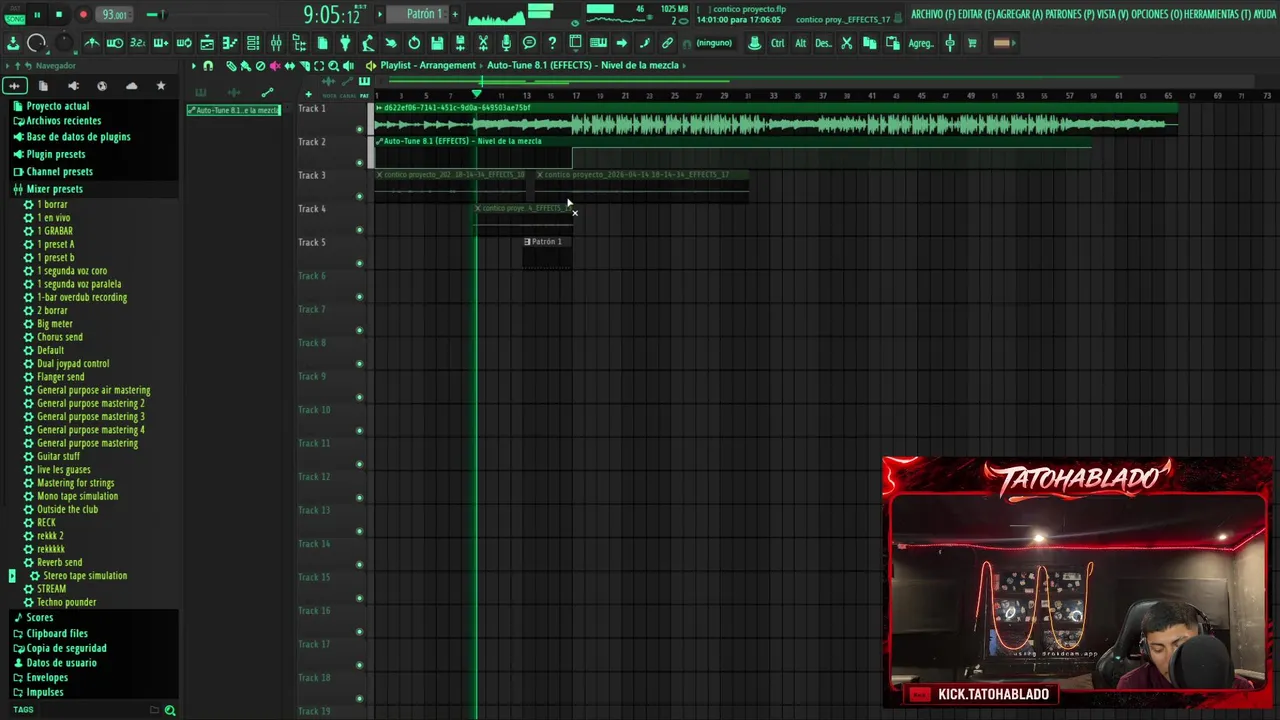Select the audio browser tab icon
Viewport: 1280px width, 720px height.
tap(14, 86)
